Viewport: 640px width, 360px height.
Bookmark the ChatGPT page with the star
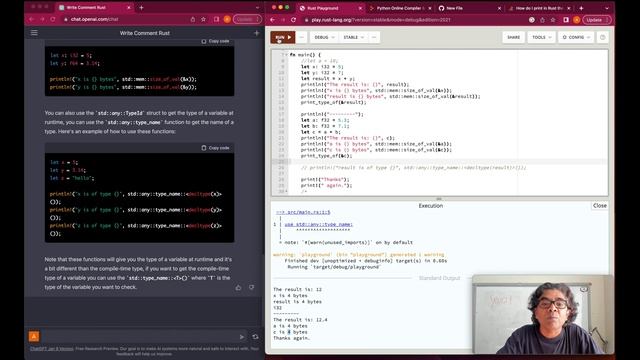[203, 19]
